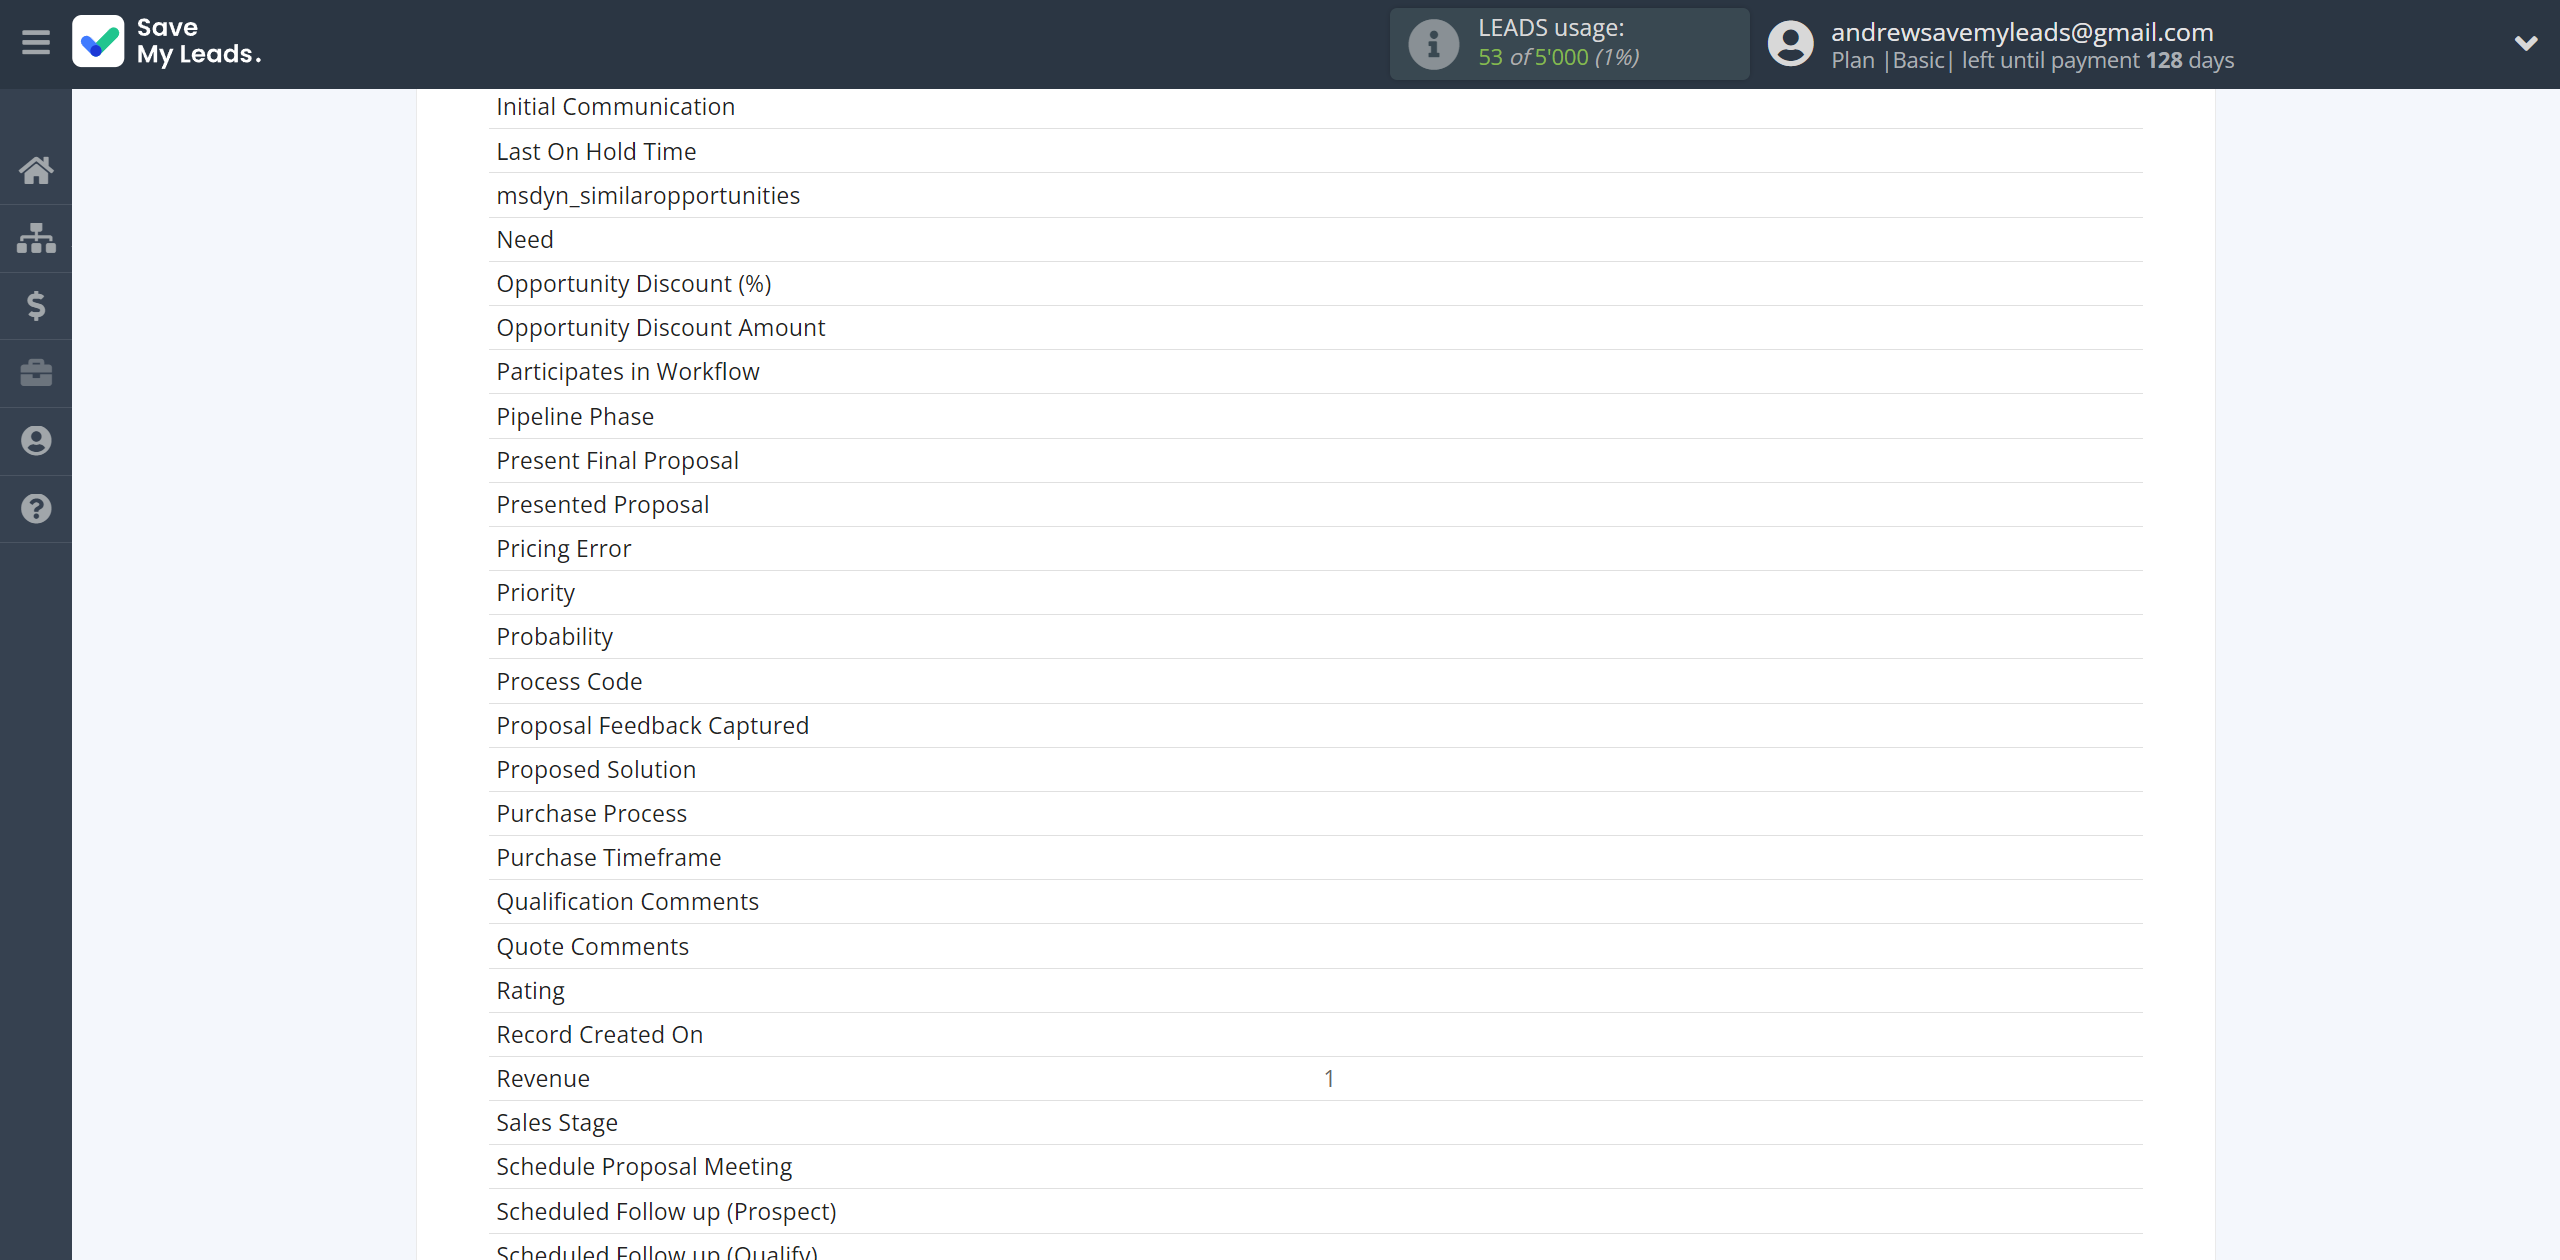Select the 'Presented Proposal' row
The width and height of the screenshot is (2560, 1260).
(1315, 504)
